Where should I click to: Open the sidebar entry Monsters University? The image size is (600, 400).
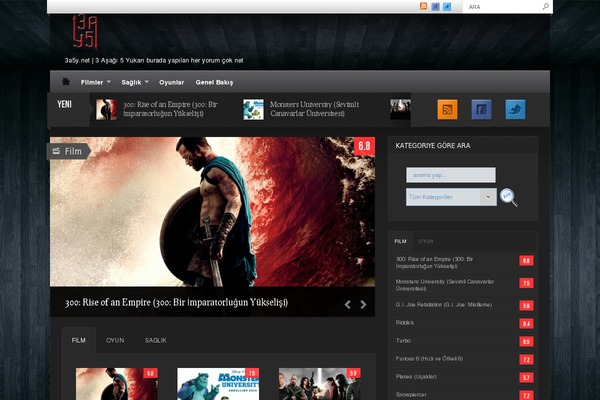click(x=445, y=285)
